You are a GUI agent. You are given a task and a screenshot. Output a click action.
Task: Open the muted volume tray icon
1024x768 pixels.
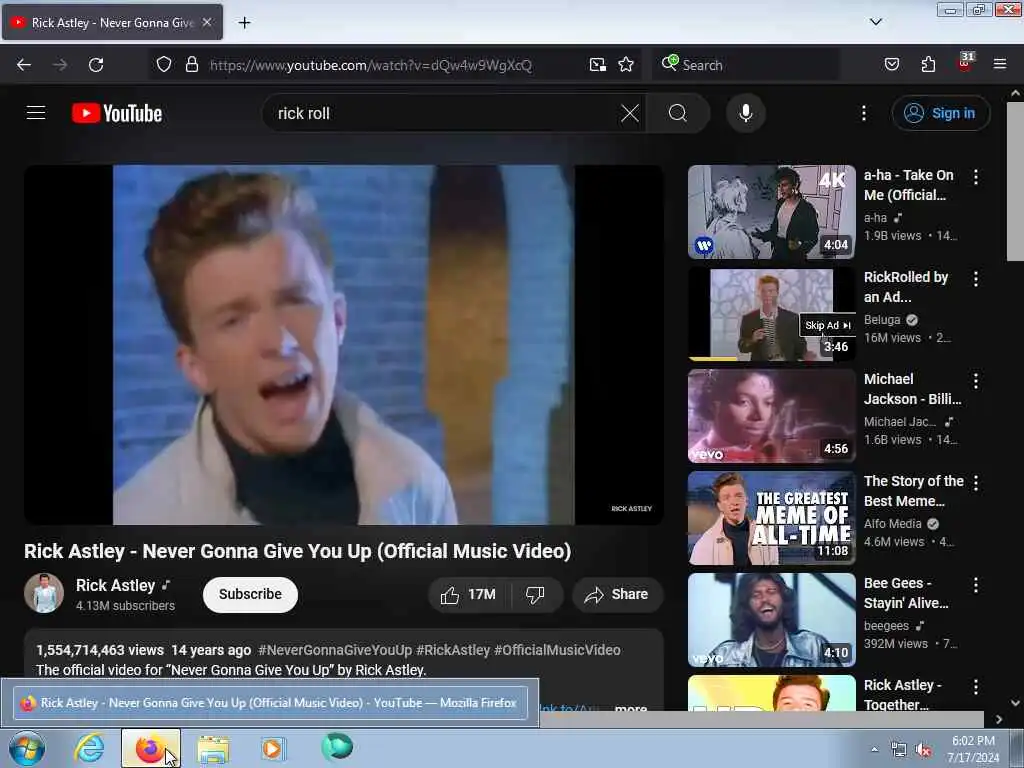(x=923, y=750)
